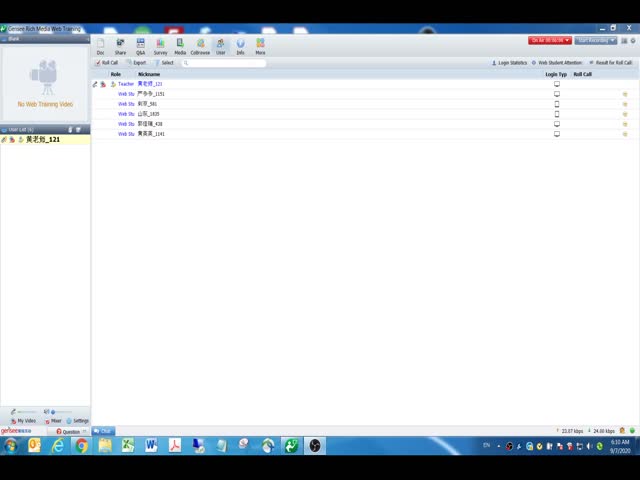
Task: Launch the Cobrowse tool
Action: point(200,46)
